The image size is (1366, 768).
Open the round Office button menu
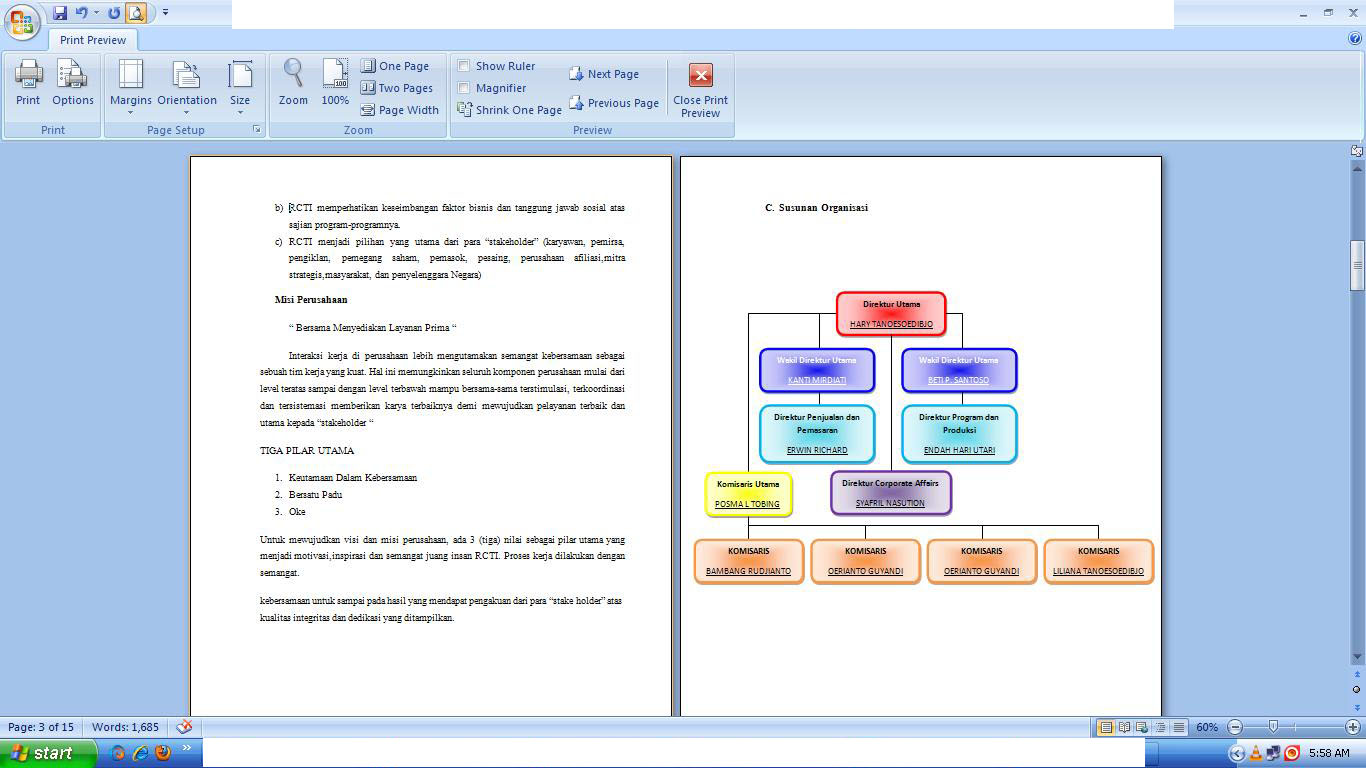pyautogui.click(x=22, y=21)
